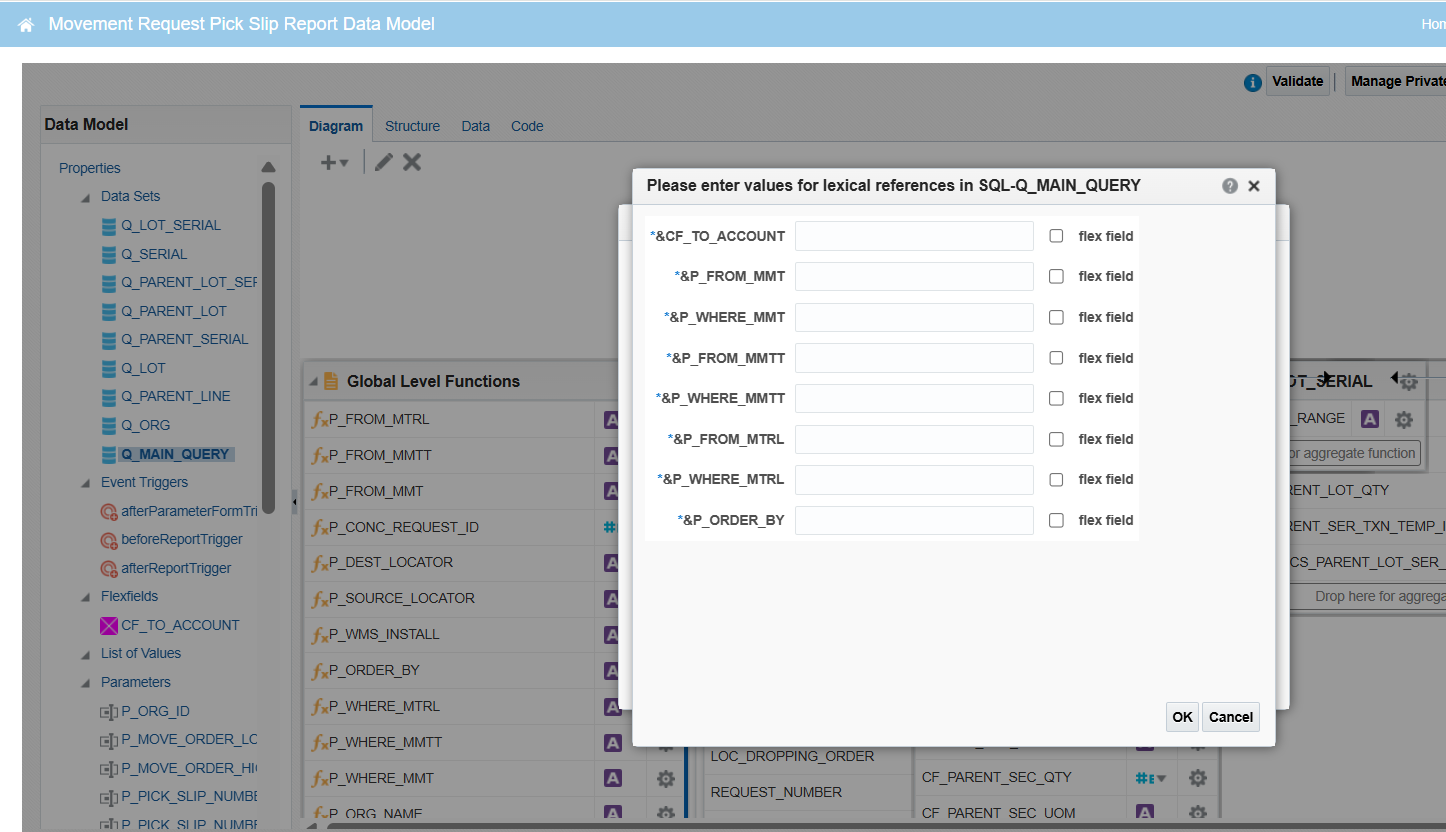Collapse the Flexfields tree node
The height and width of the screenshot is (832, 1446).
click(x=85, y=598)
